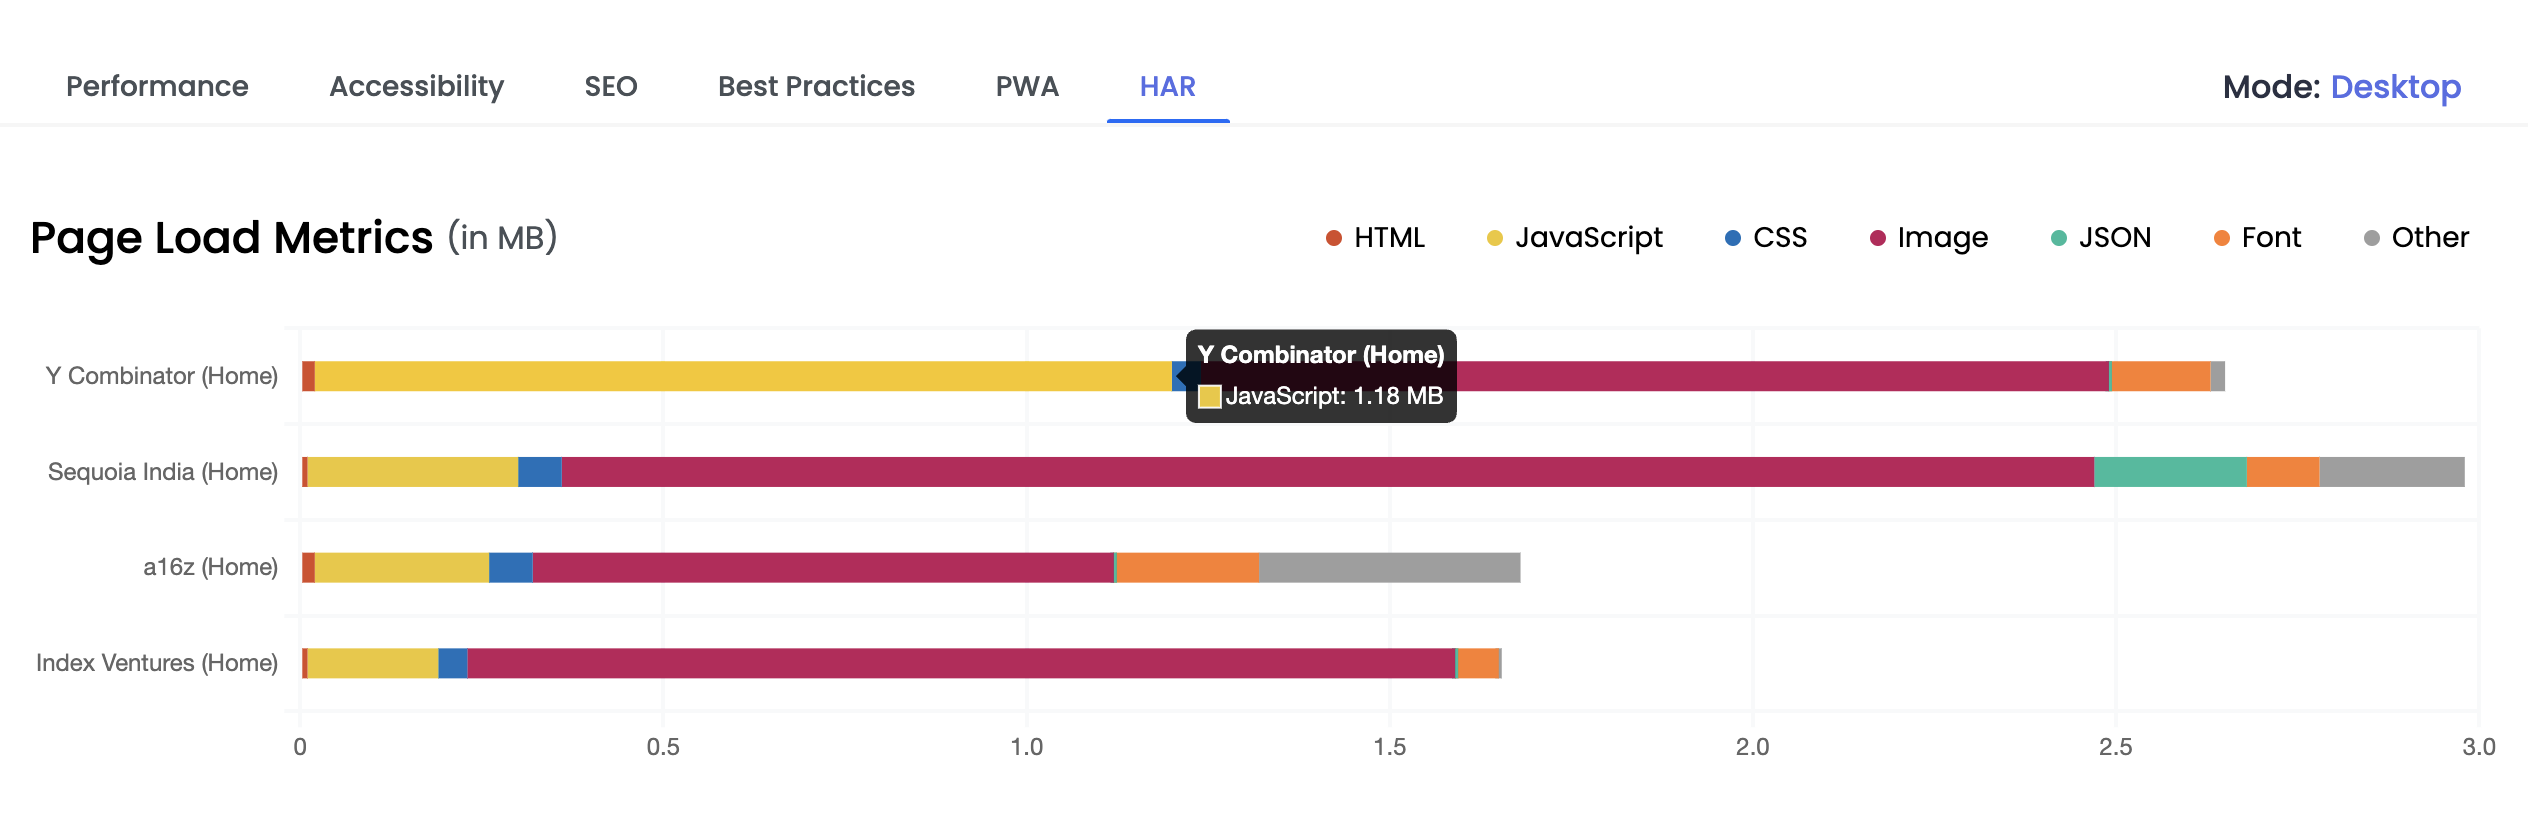The image size is (2528, 832).
Task: Click a16z red HTML bar segment
Action: 308,567
